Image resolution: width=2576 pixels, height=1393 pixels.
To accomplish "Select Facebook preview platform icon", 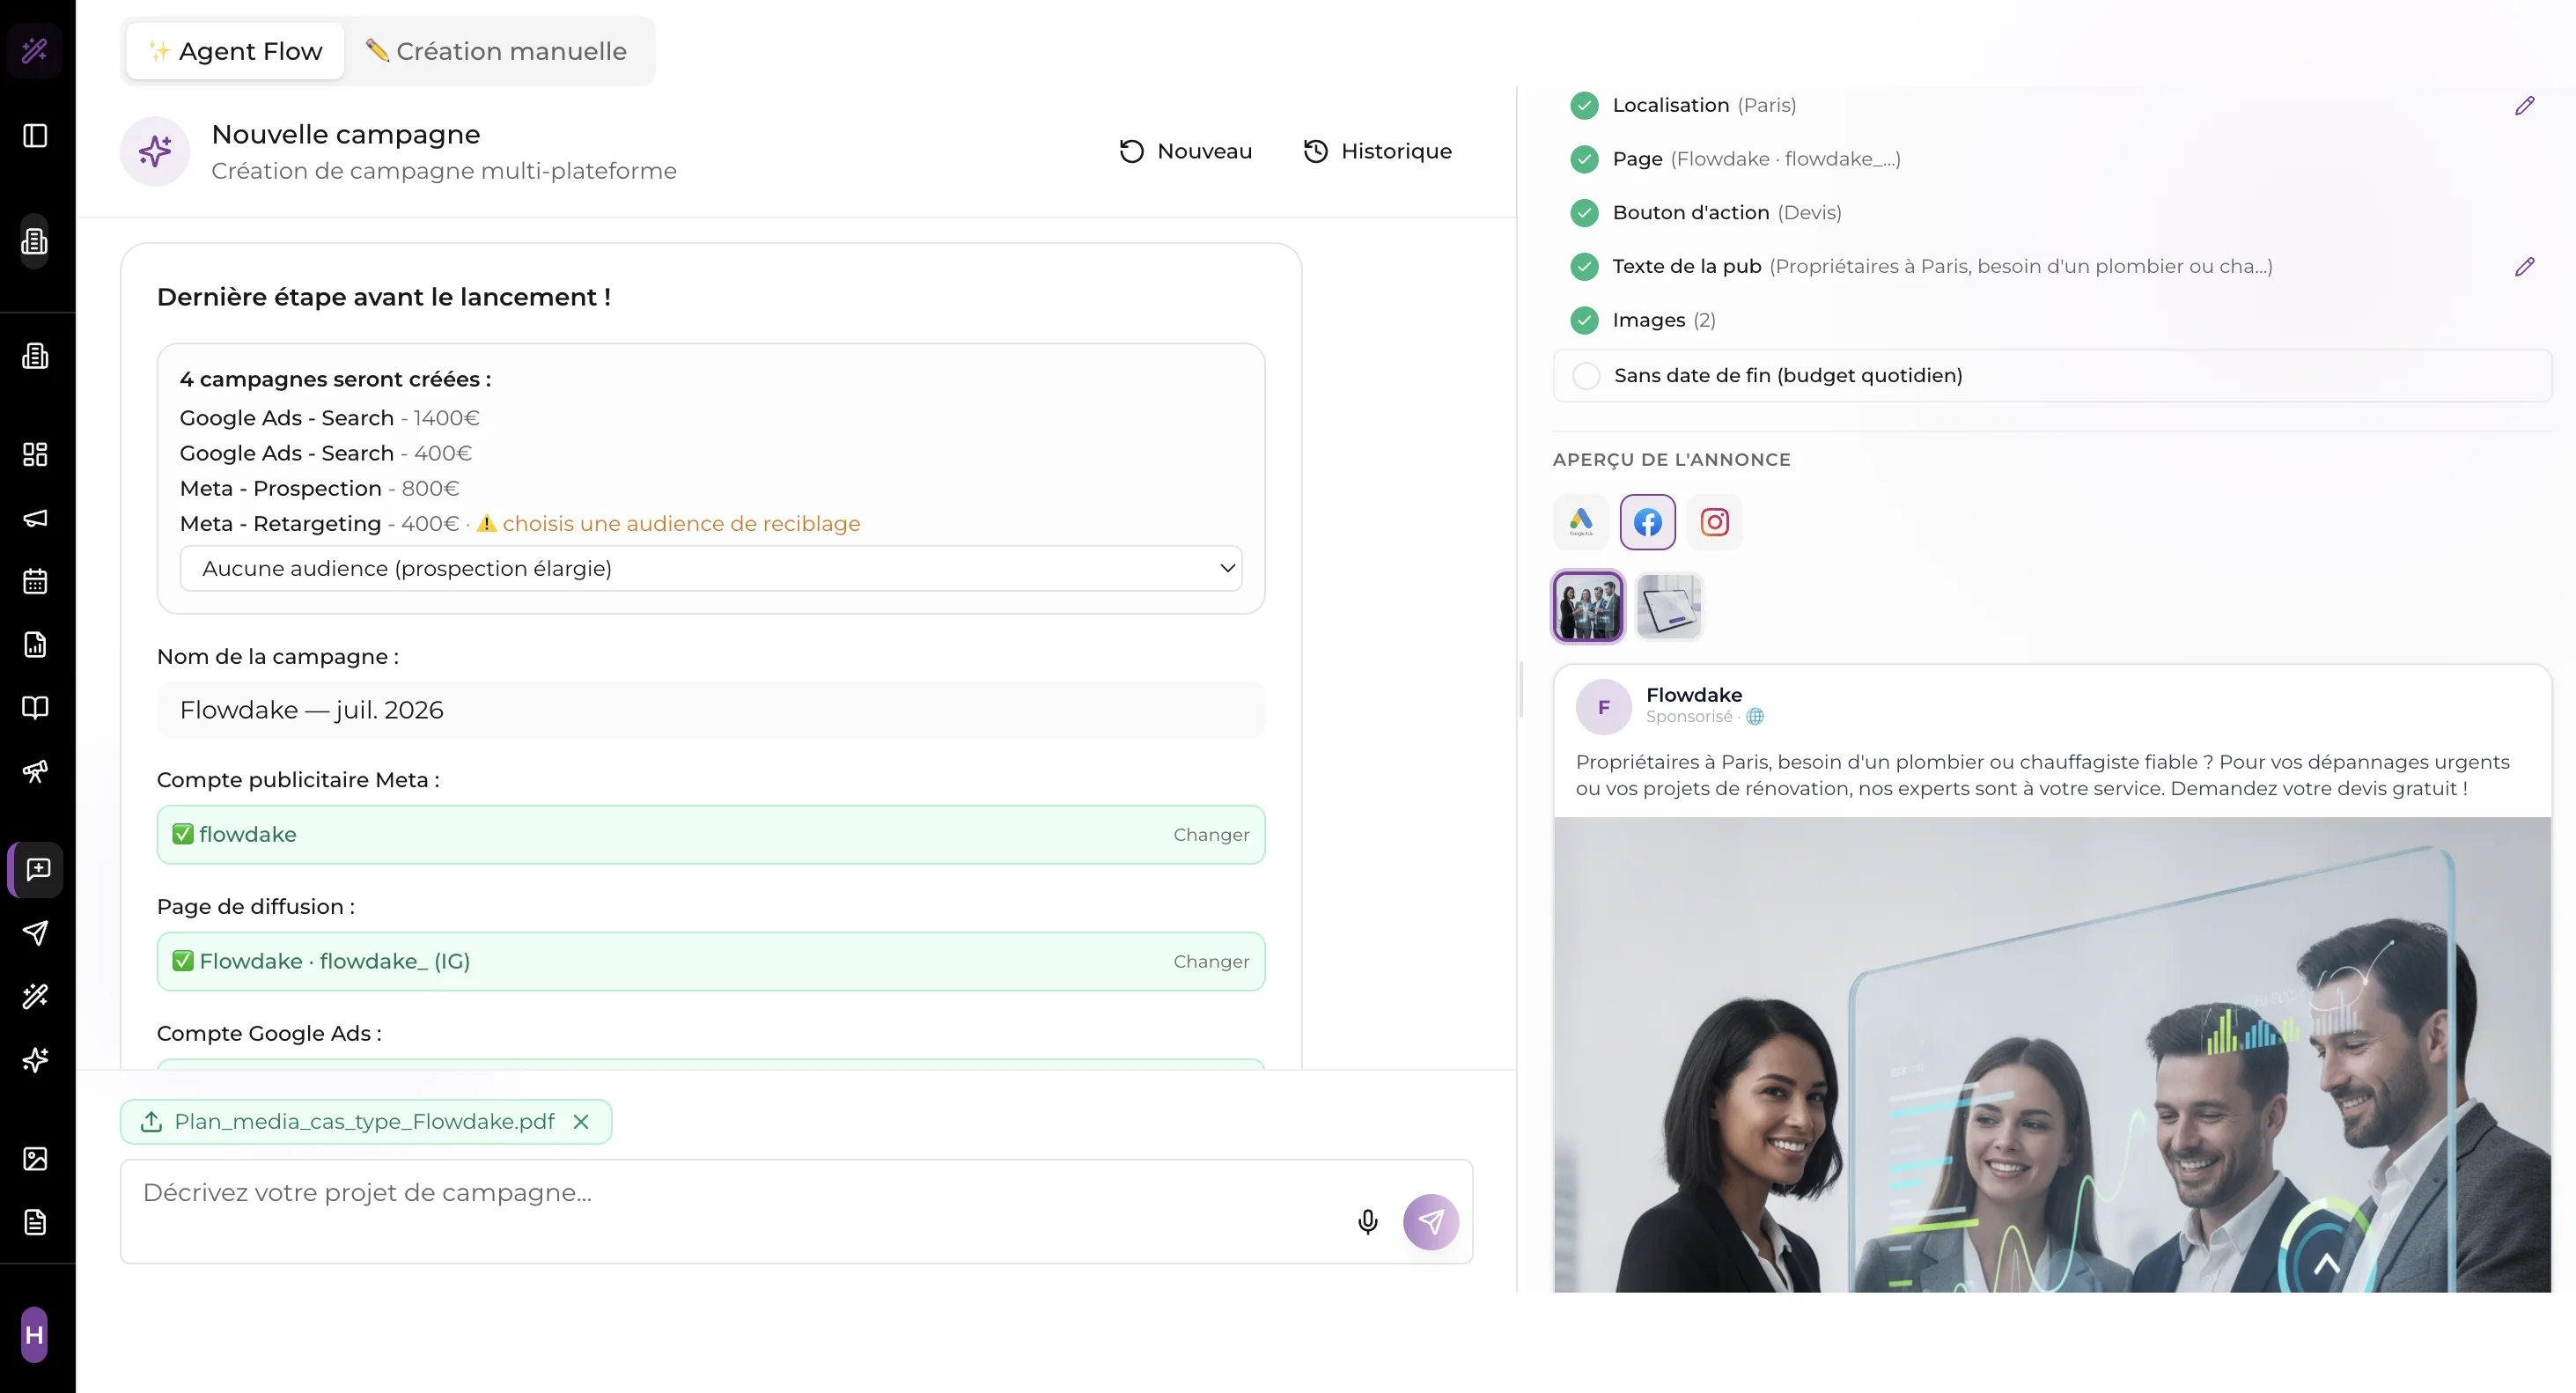I will pos(1648,522).
